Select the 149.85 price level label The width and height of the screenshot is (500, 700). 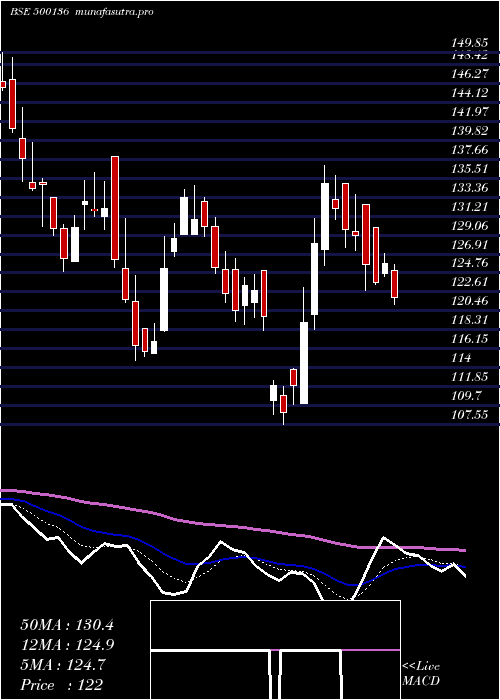tap(470, 43)
